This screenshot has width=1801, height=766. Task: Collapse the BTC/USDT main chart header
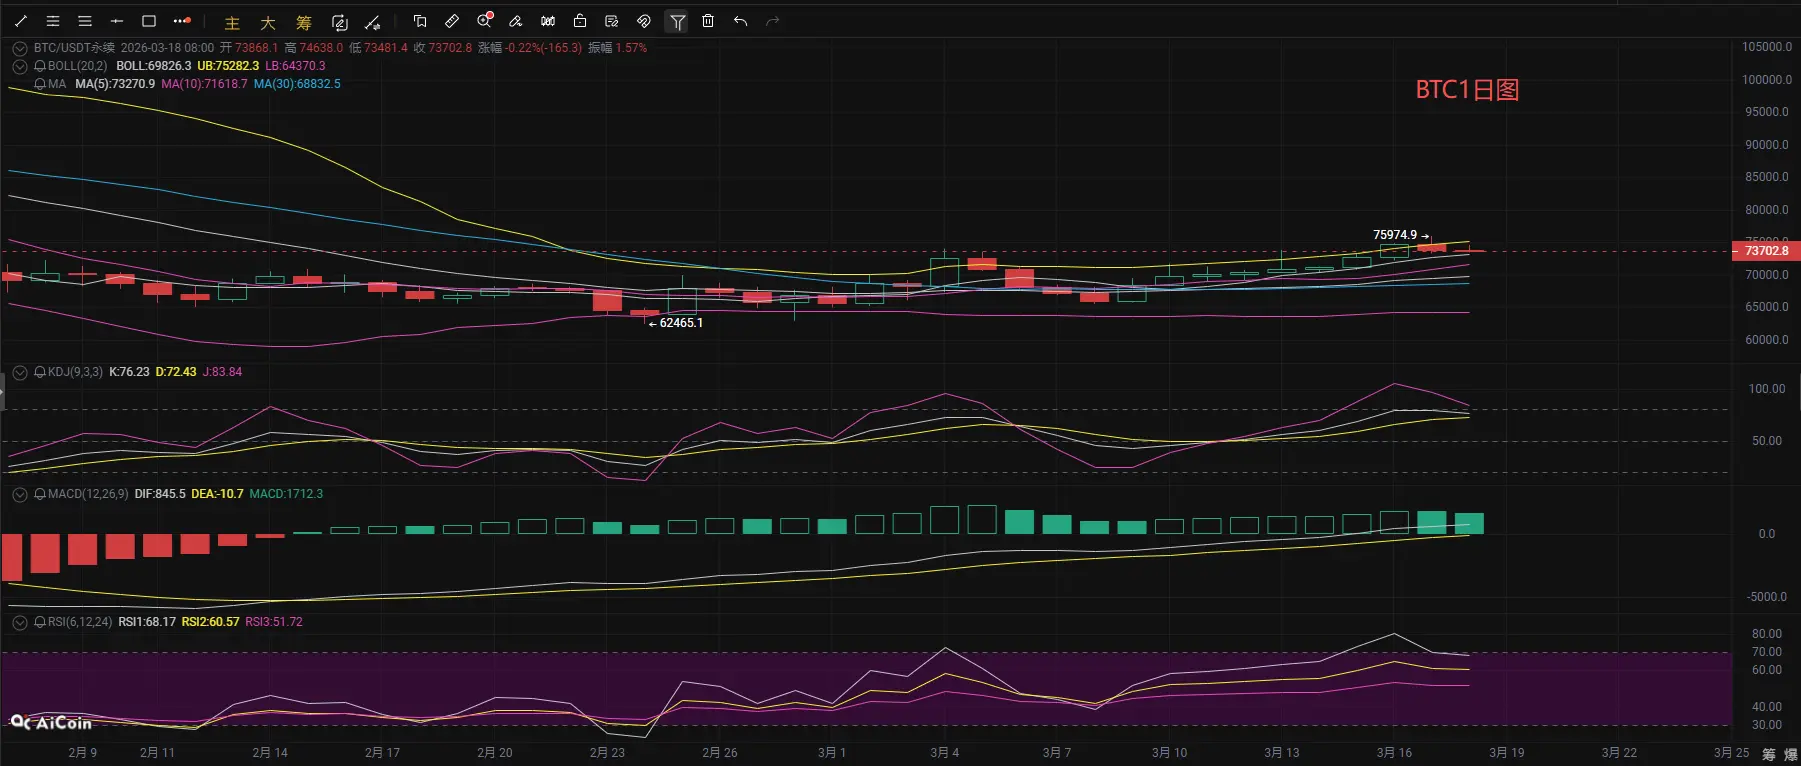19,48
